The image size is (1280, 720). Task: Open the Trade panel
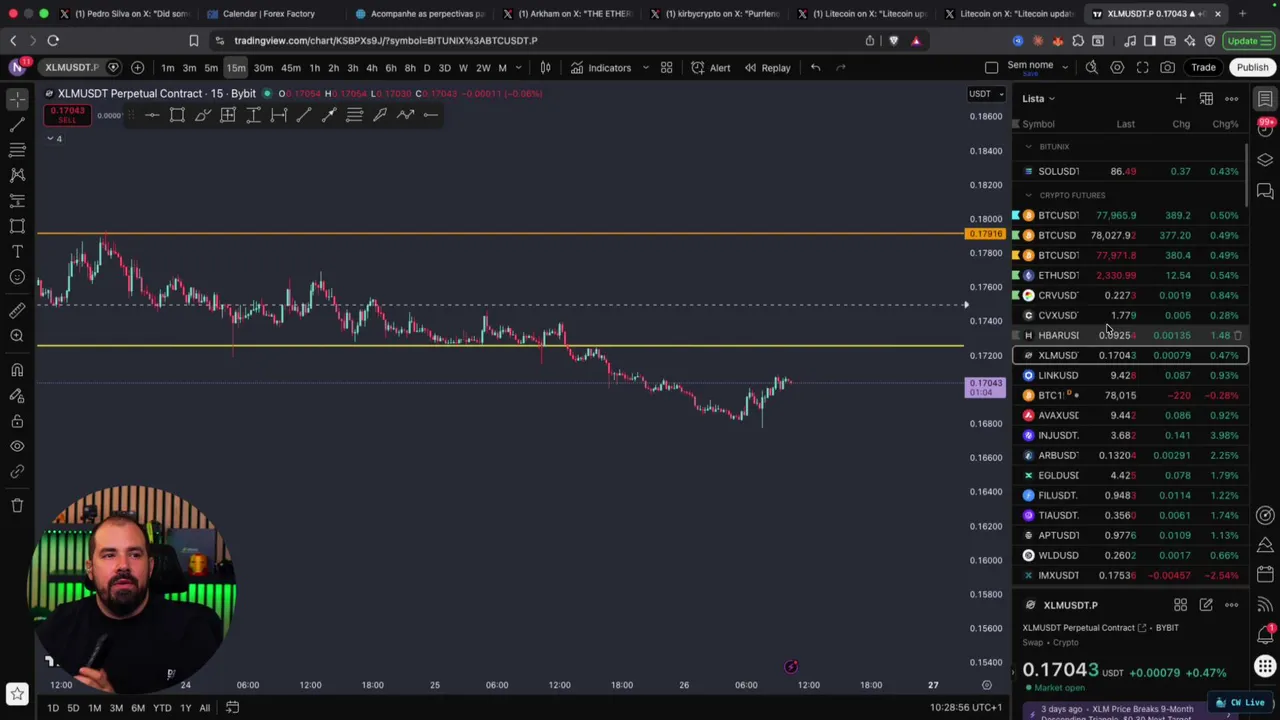(1203, 68)
